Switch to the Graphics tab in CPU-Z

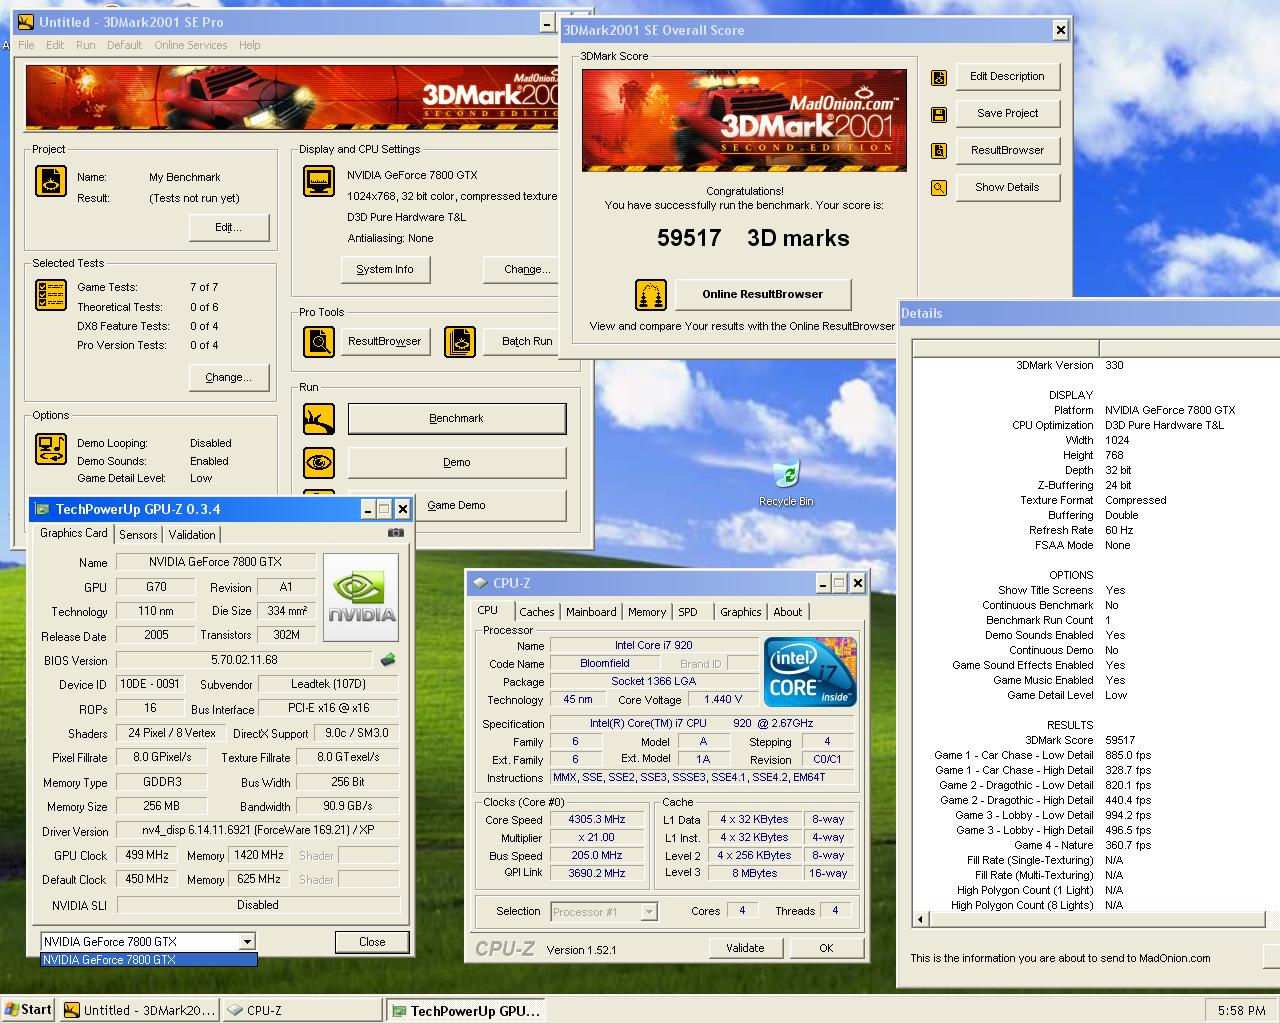[x=740, y=612]
